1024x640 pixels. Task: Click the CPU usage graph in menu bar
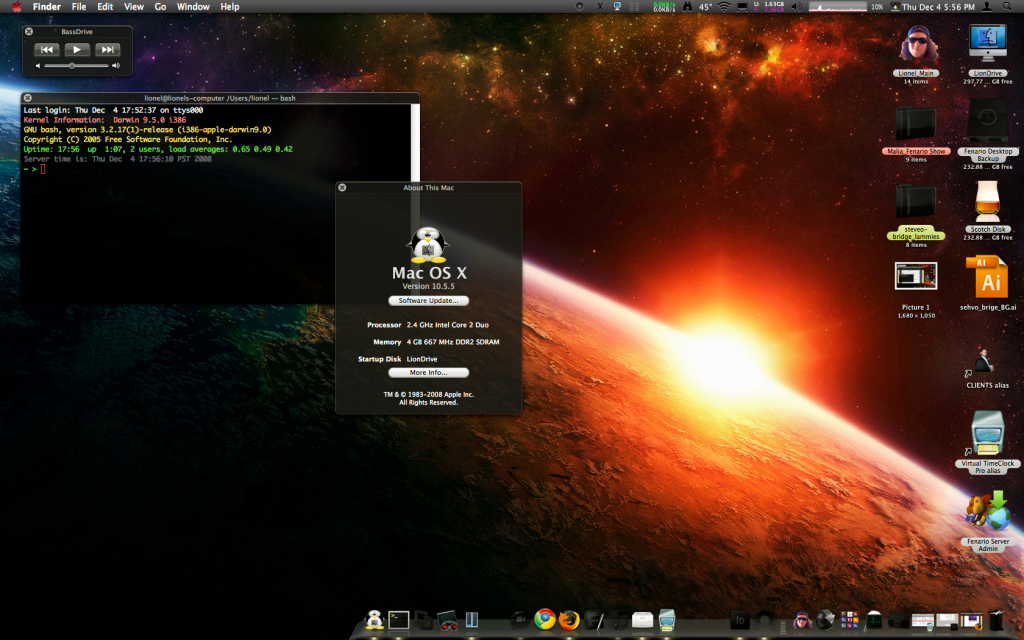[x=838, y=7]
